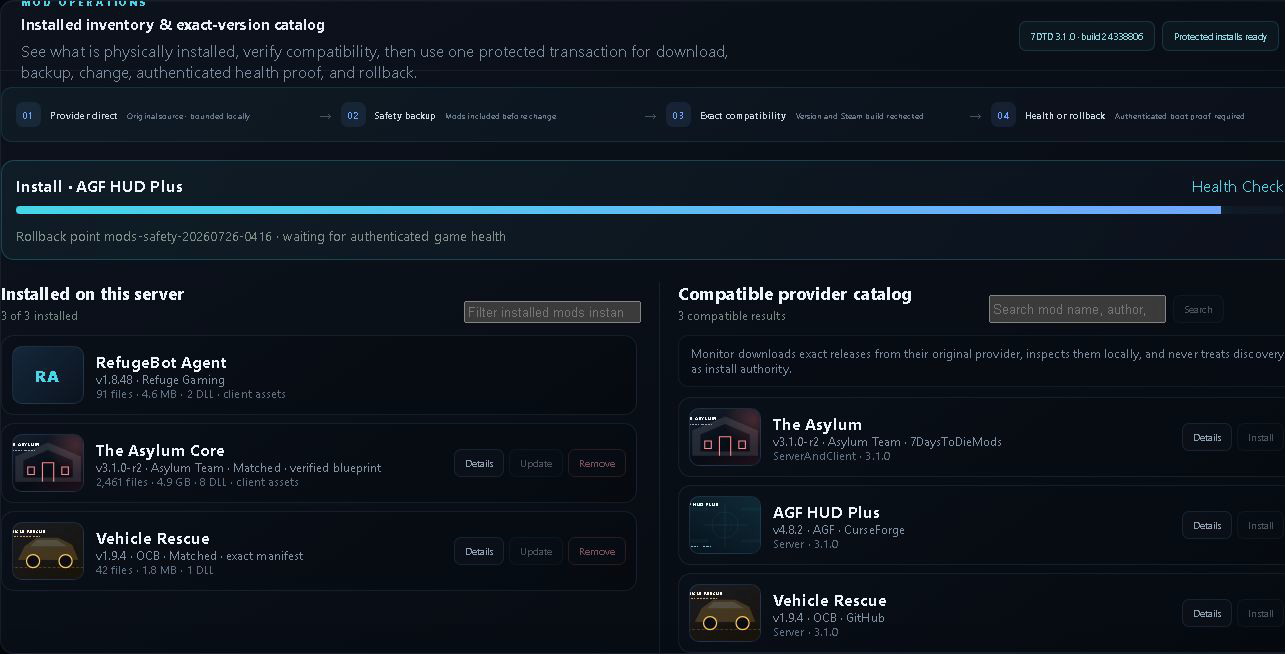Image resolution: width=1285 pixels, height=654 pixels.
Task: Click 'ServerAndClient · 3.1.0' line
Action: point(832,456)
